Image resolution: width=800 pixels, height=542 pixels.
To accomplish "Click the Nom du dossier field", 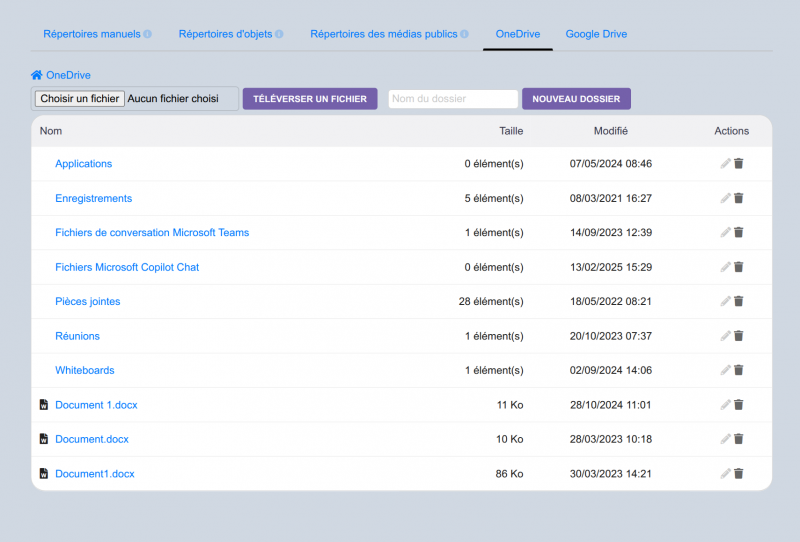I will pos(453,98).
